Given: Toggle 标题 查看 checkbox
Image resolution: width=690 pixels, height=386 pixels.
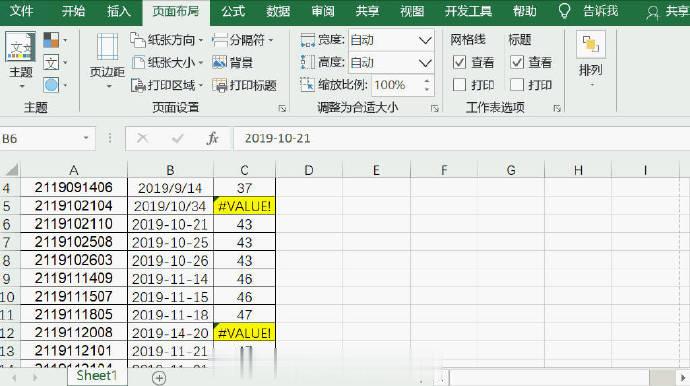Looking at the screenshot, I should coord(517,62).
